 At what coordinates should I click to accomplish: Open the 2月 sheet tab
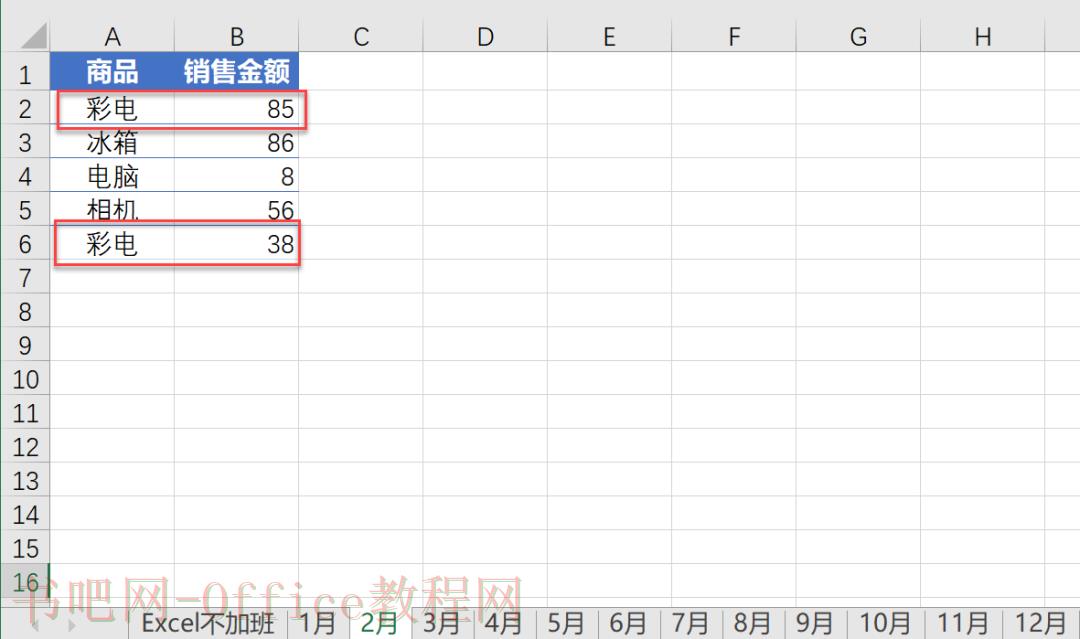380,624
